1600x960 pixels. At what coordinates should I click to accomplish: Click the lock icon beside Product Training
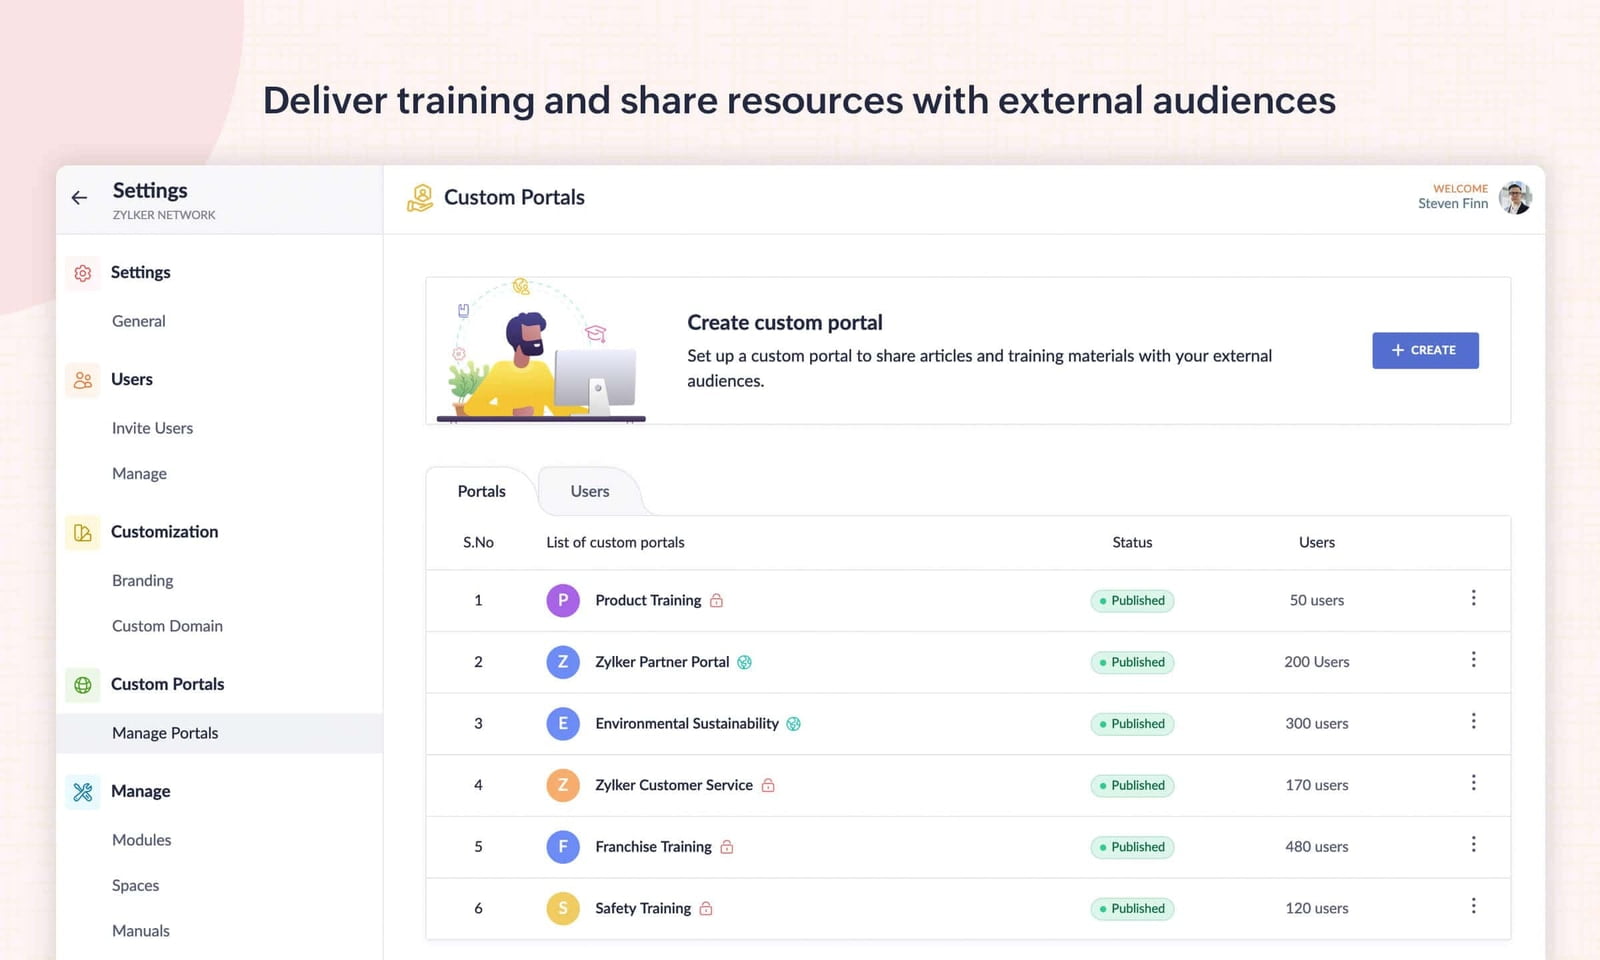(x=716, y=601)
